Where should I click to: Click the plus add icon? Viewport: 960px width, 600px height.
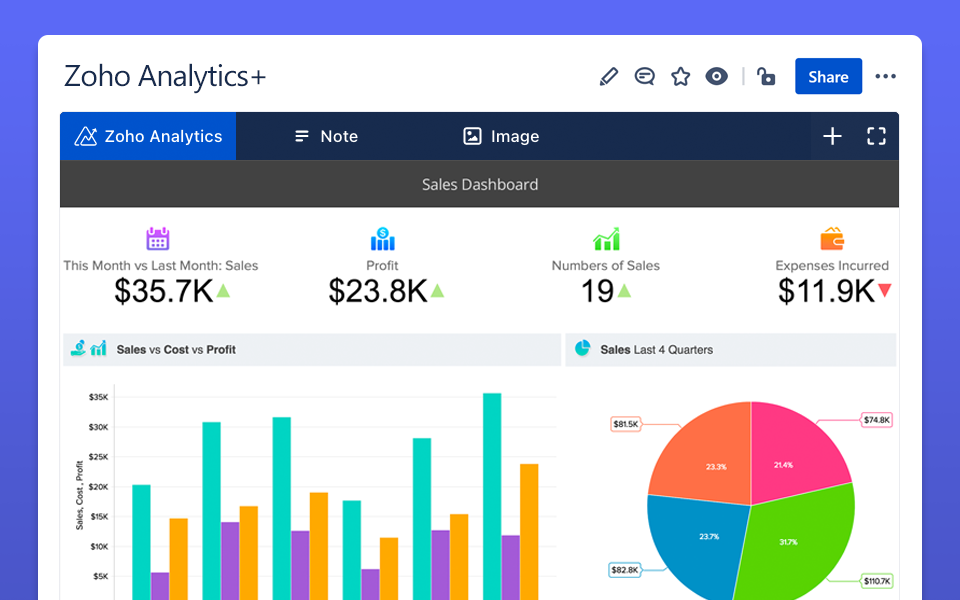pos(832,136)
